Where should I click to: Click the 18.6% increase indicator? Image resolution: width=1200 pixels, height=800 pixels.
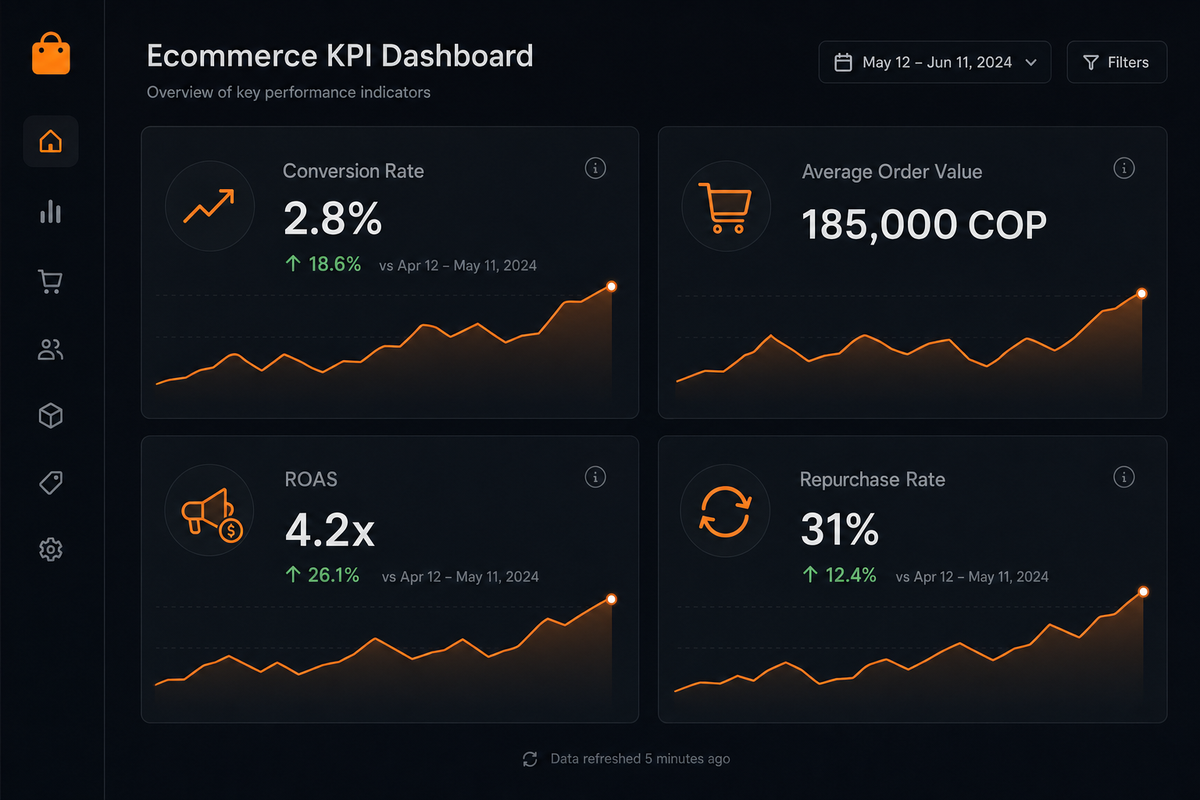point(322,264)
